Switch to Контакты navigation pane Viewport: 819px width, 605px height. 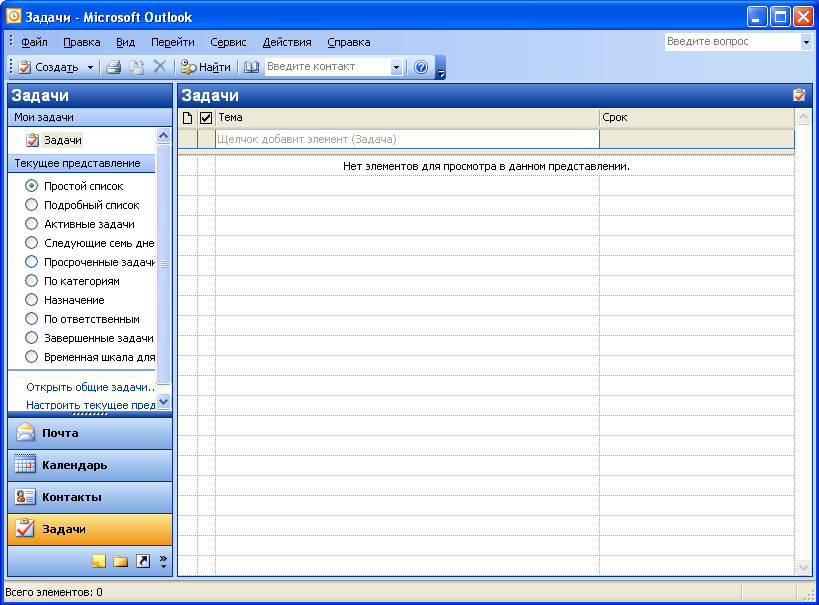90,497
